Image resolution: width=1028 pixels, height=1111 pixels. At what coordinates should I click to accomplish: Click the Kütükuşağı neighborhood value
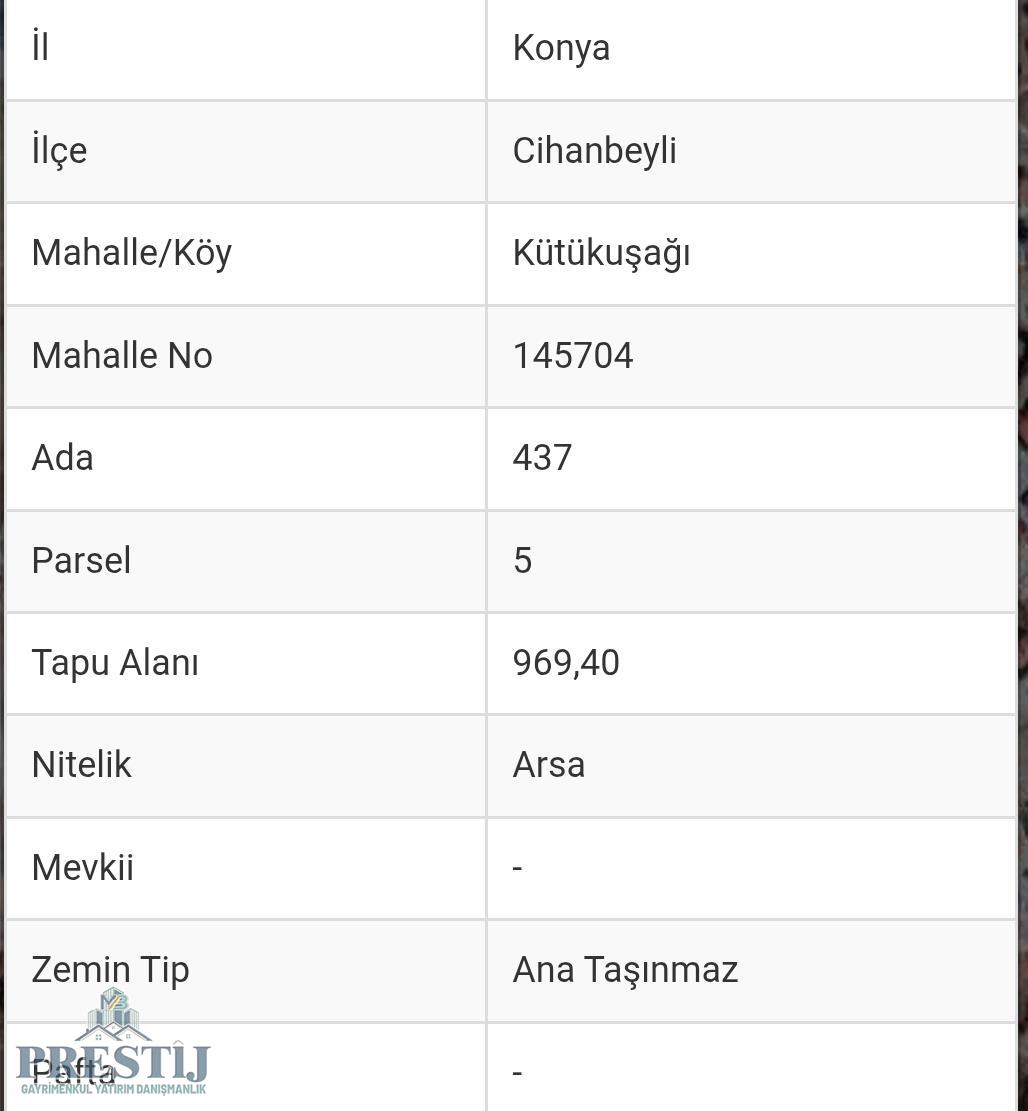pyautogui.click(x=601, y=254)
